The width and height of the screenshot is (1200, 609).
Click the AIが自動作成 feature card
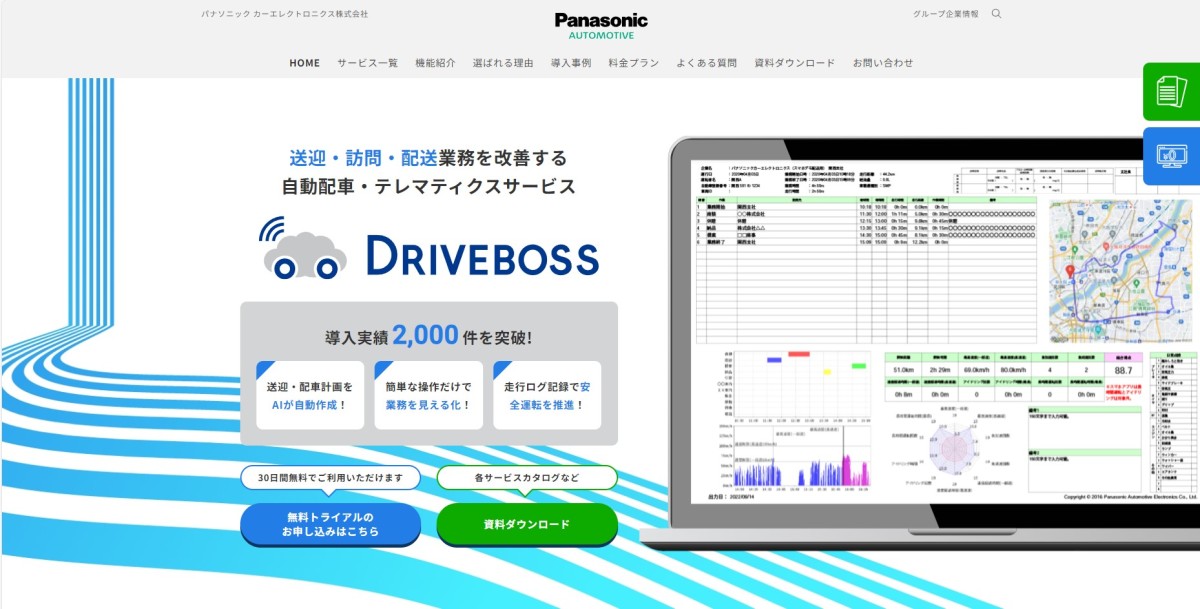(x=310, y=396)
